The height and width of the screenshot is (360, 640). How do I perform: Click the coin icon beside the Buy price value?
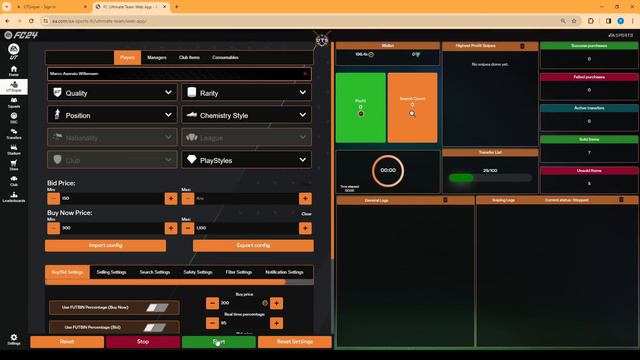pos(265,303)
